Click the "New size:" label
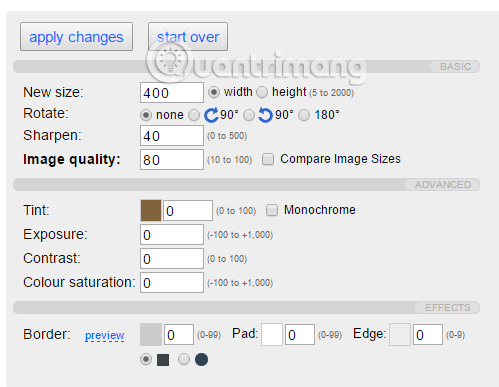The width and height of the screenshot is (499, 387). pos(53,92)
